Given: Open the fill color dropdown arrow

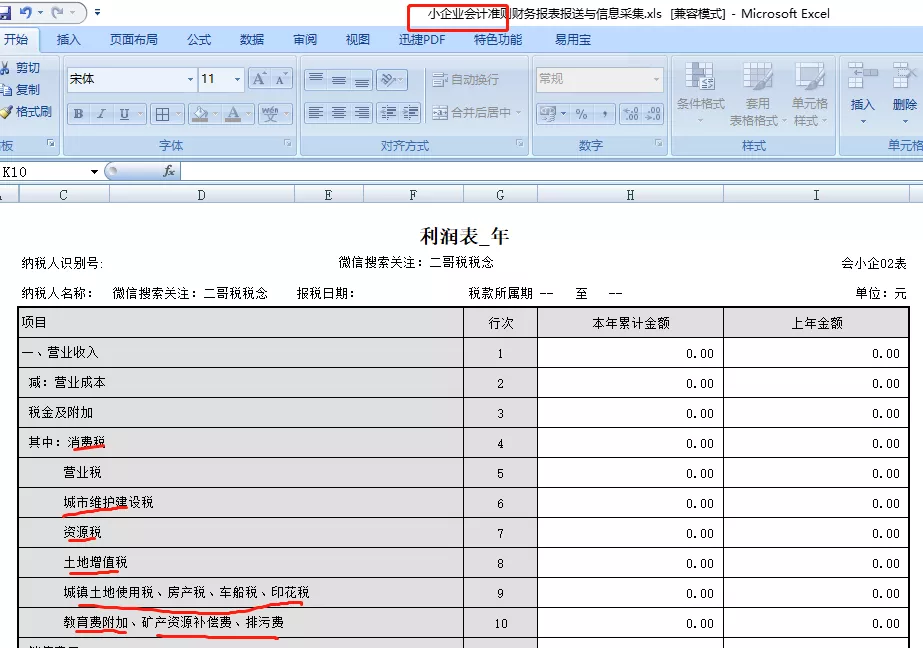Looking at the screenshot, I should pos(214,114).
